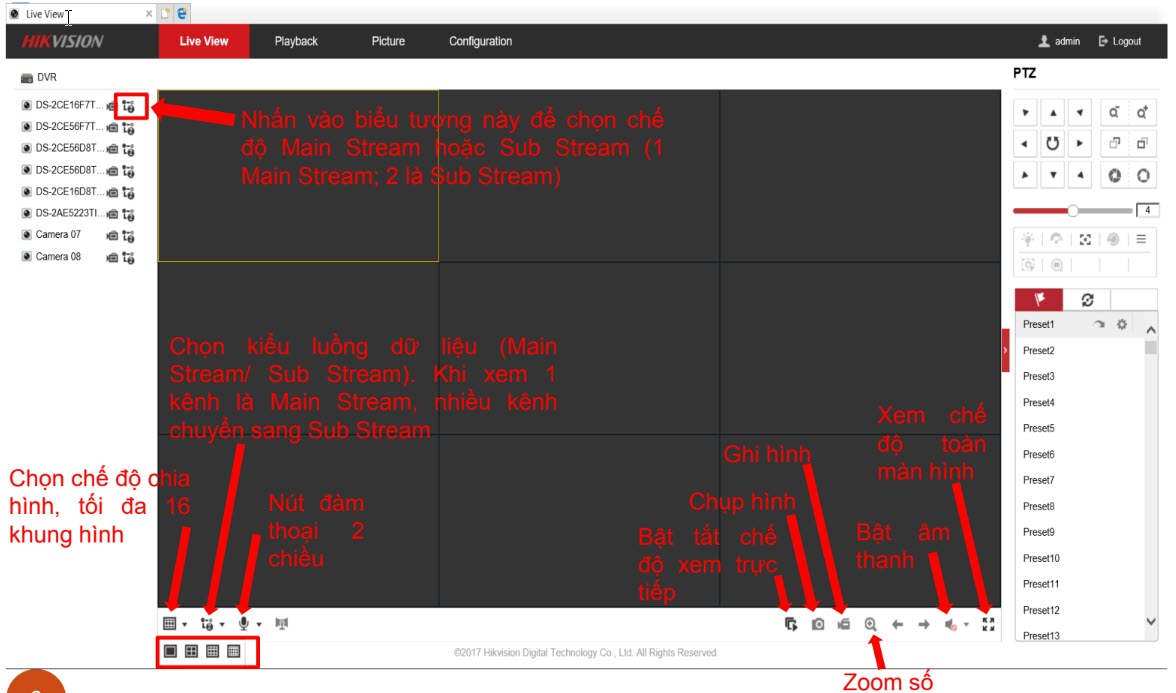This screenshot has height=693, width=1176.
Task: Start recording with the camcorder icon
Action: click(x=844, y=624)
